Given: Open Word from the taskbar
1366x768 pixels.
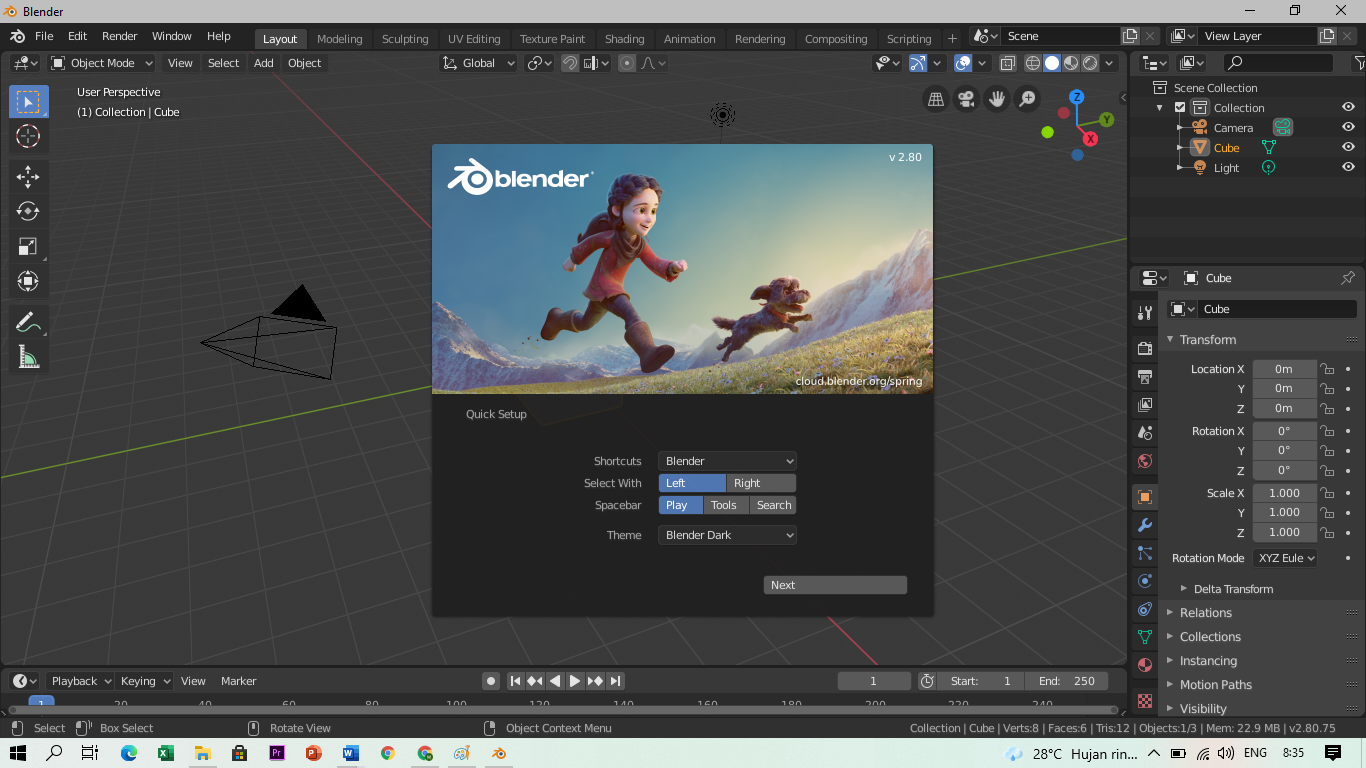Looking at the screenshot, I should (350, 753).
